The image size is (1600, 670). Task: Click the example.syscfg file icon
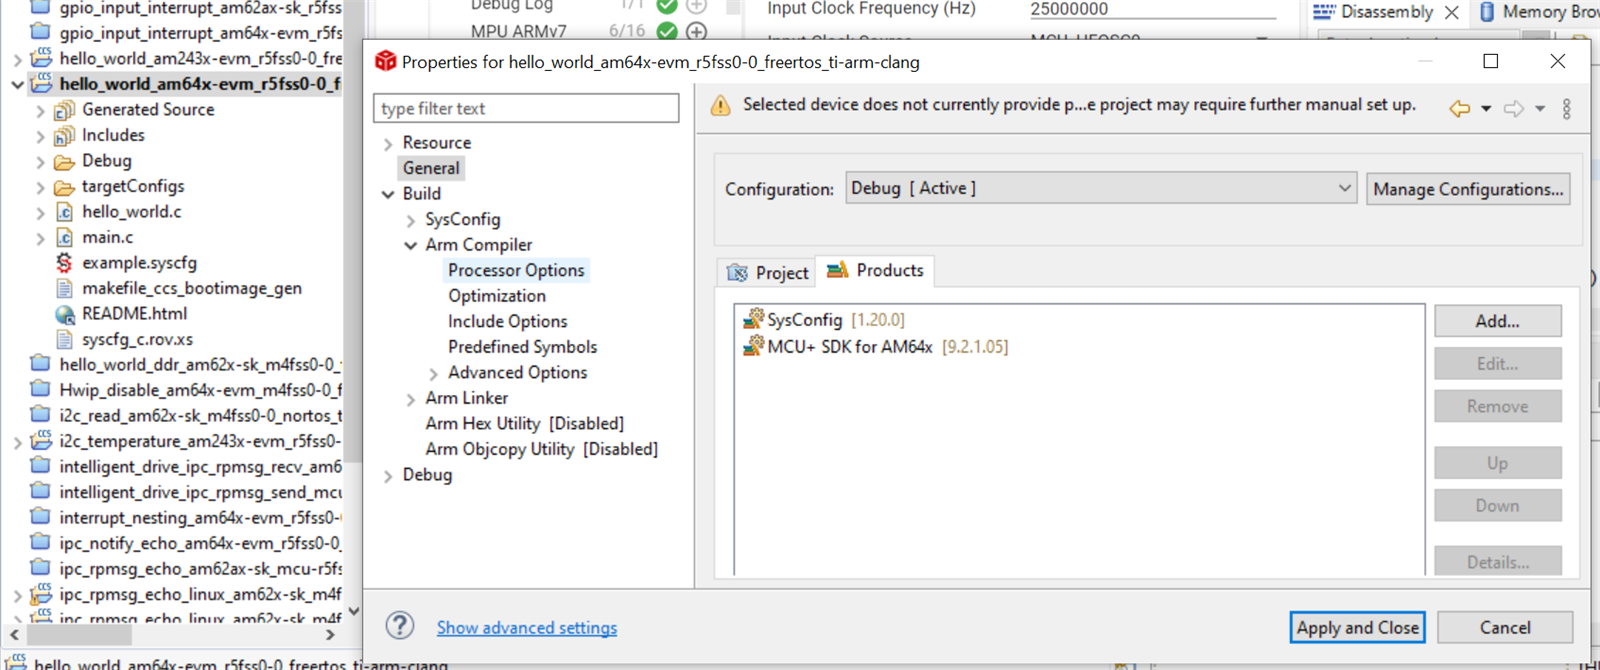tap(64, 263)
